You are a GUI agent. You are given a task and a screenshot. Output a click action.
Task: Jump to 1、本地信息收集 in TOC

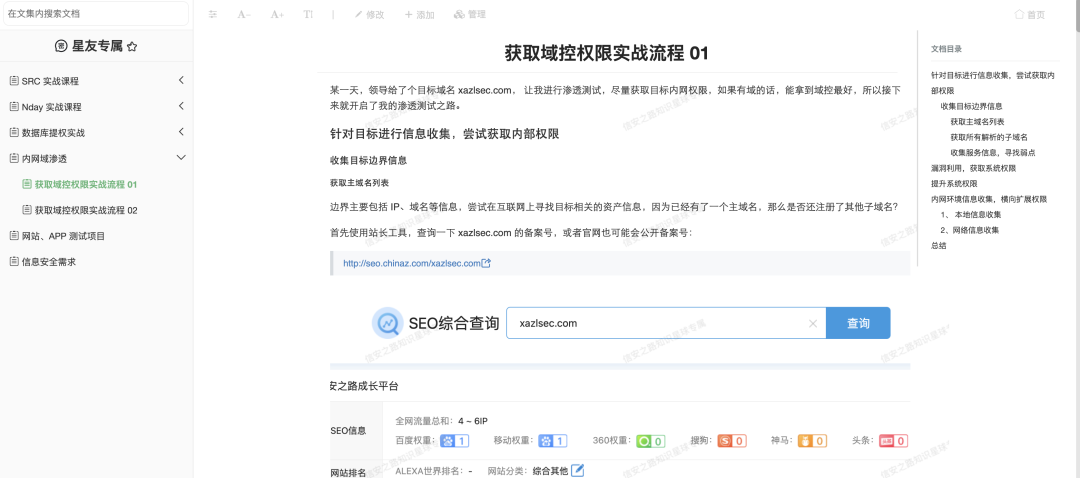(x=970, y=214)
